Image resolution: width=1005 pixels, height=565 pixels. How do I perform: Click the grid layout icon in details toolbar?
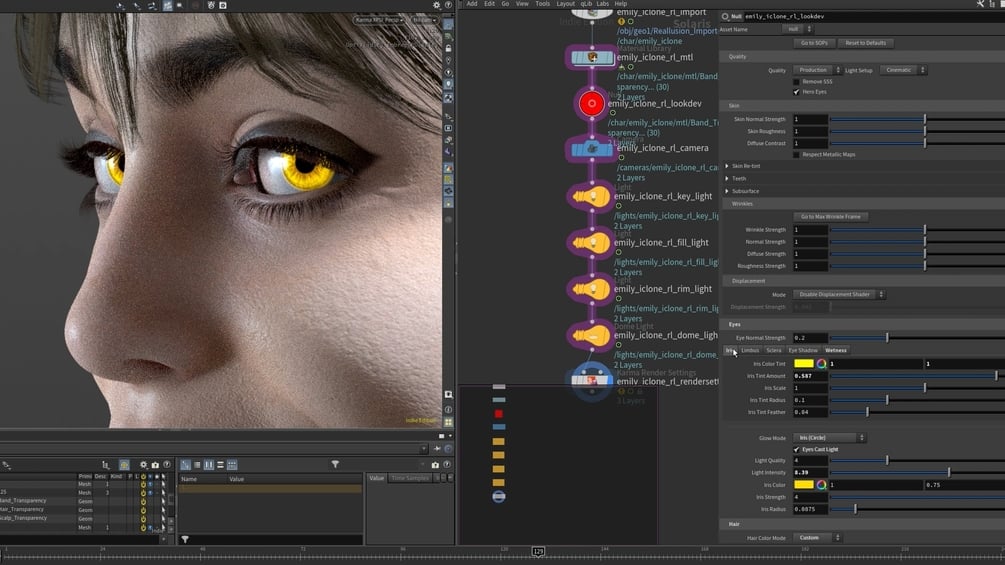click(x=232, y=465)
